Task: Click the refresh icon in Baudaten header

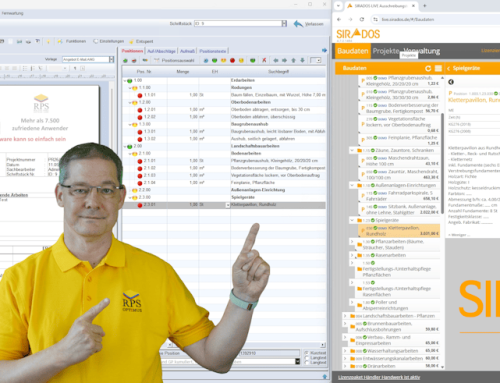Action: tap(428, 68)
